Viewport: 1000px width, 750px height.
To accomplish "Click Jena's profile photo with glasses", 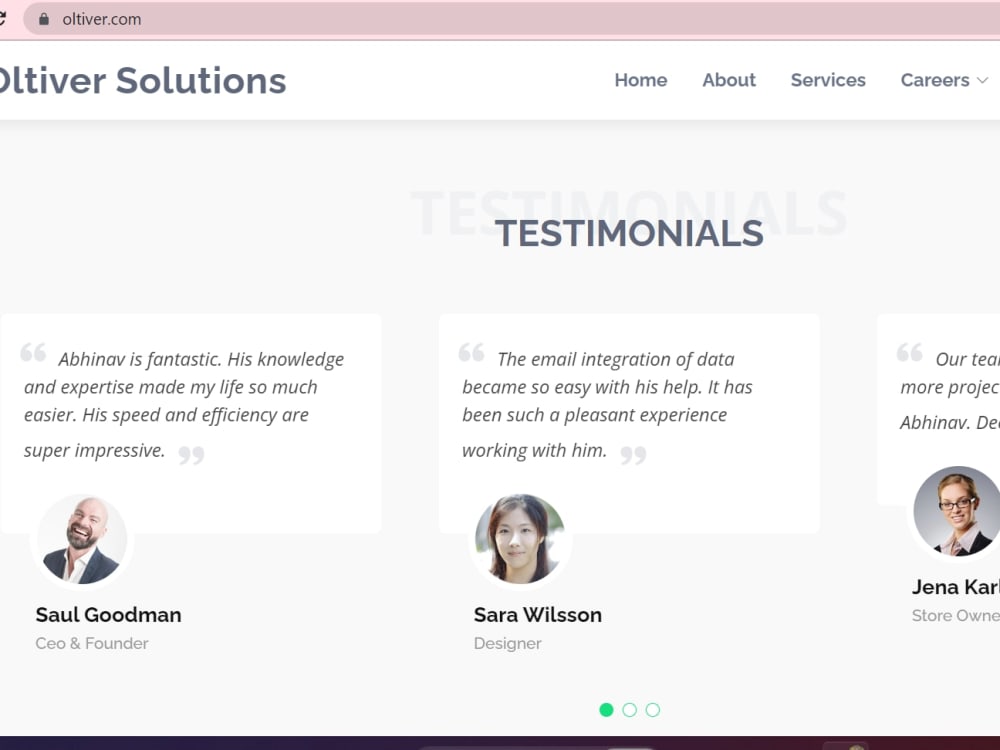I will pyautogui.click(x=957, y=511).
